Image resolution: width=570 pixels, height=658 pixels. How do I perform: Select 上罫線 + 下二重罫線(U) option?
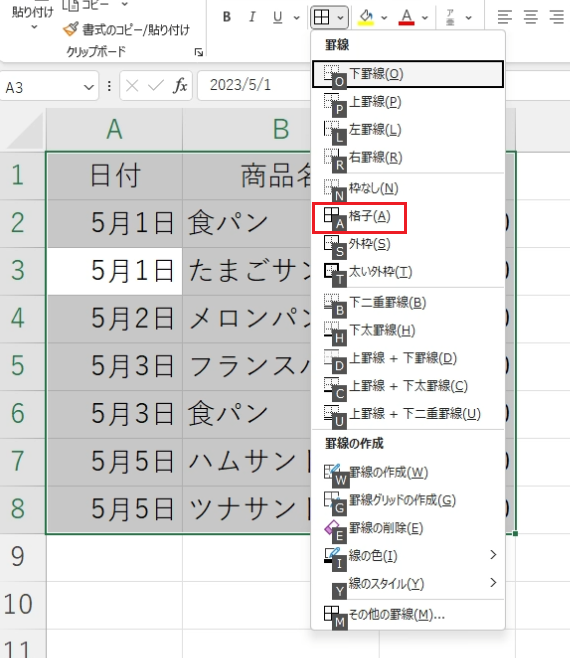click(408, 414)
